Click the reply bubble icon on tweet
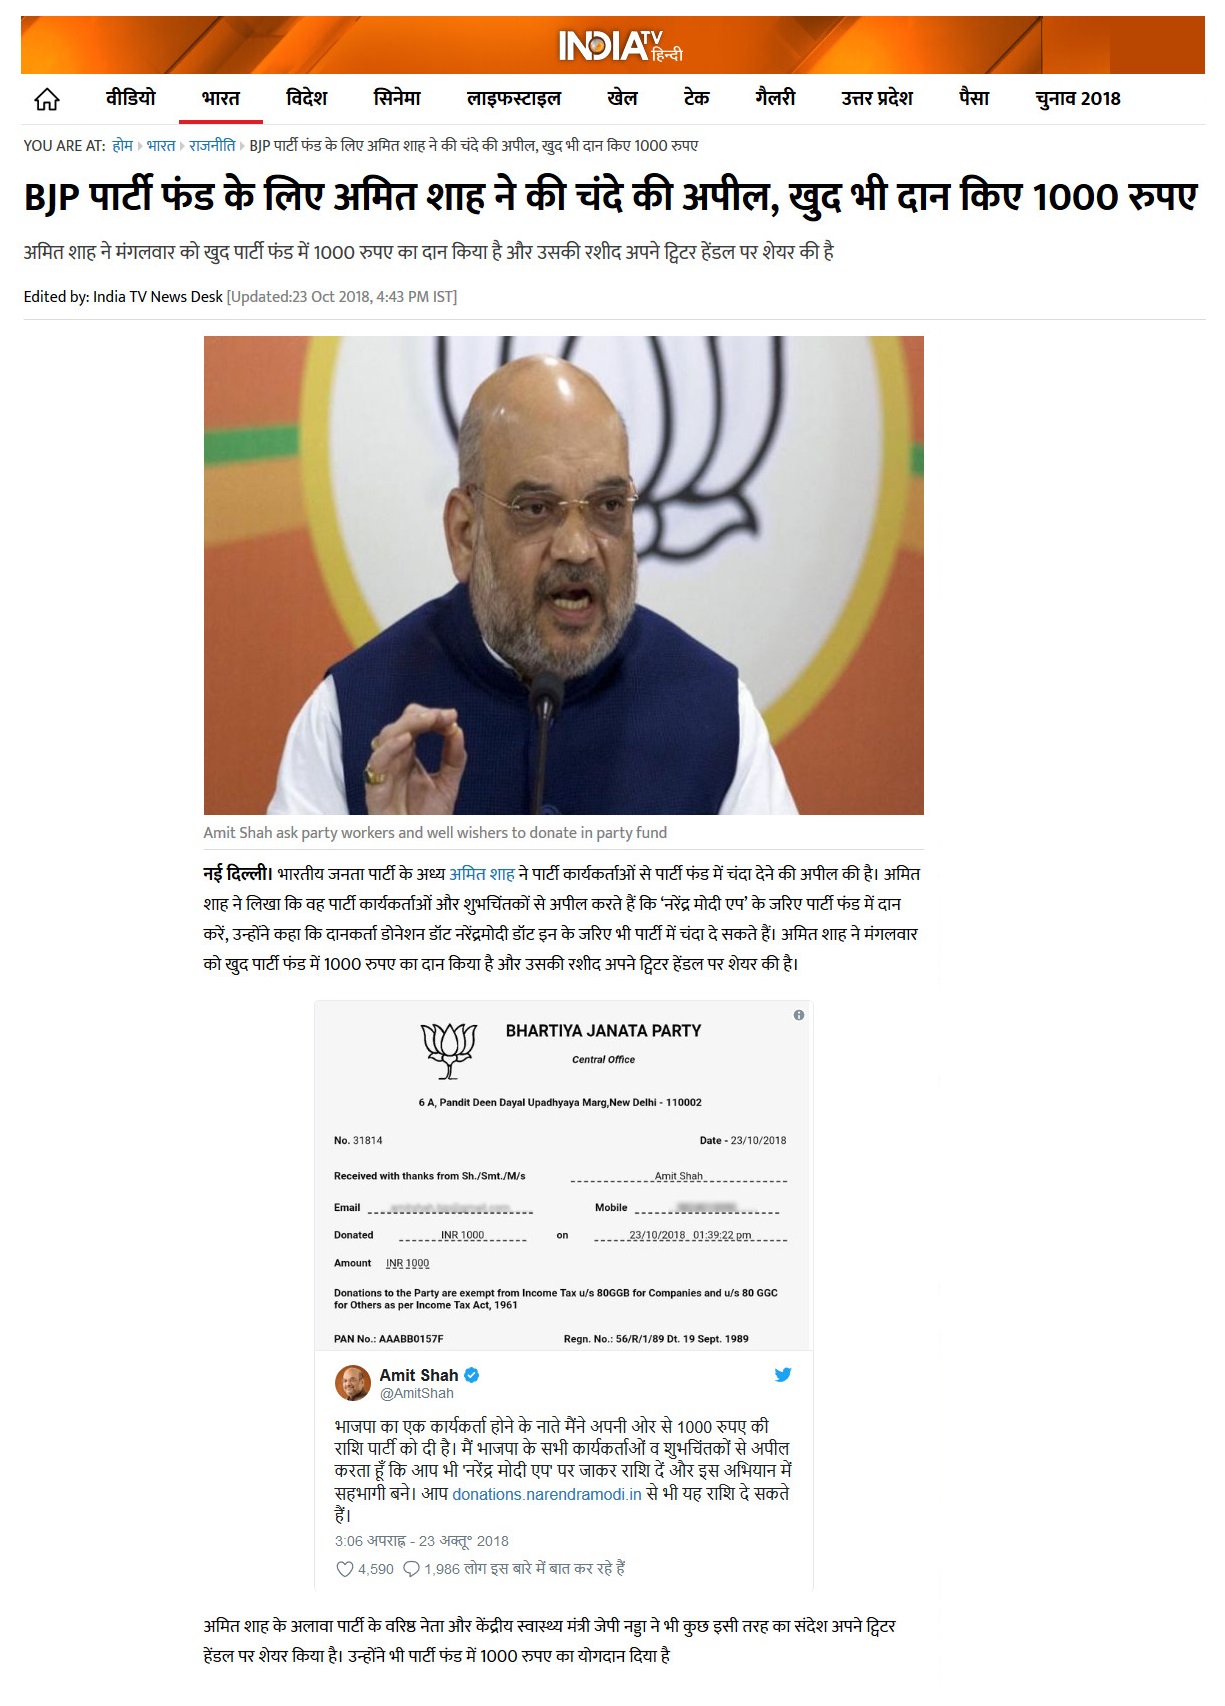1225x1706 pixels. click(411, 1568)
